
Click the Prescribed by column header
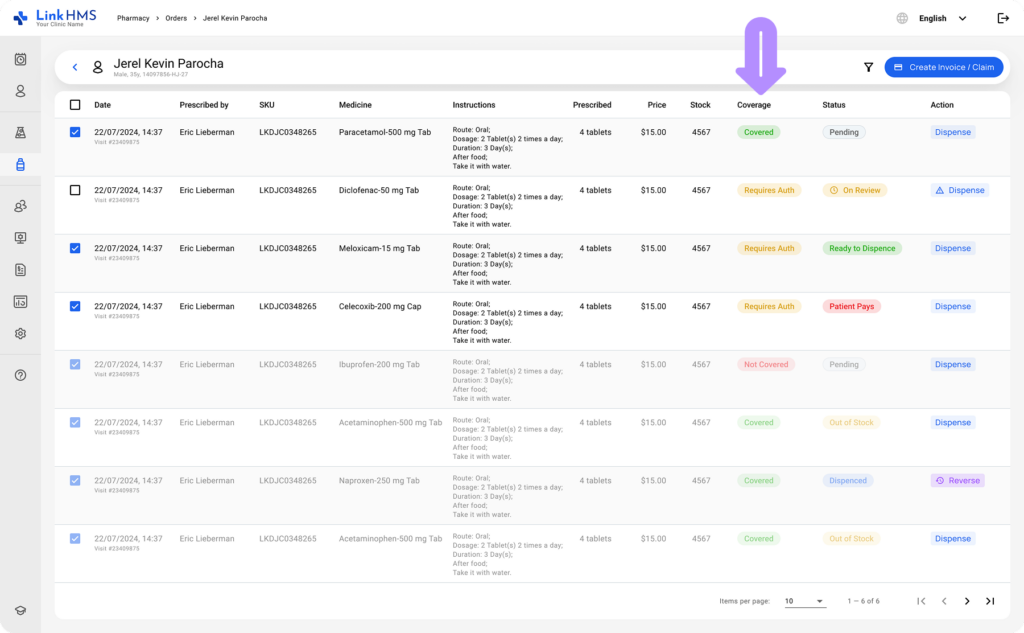click(x=204, y=105)
